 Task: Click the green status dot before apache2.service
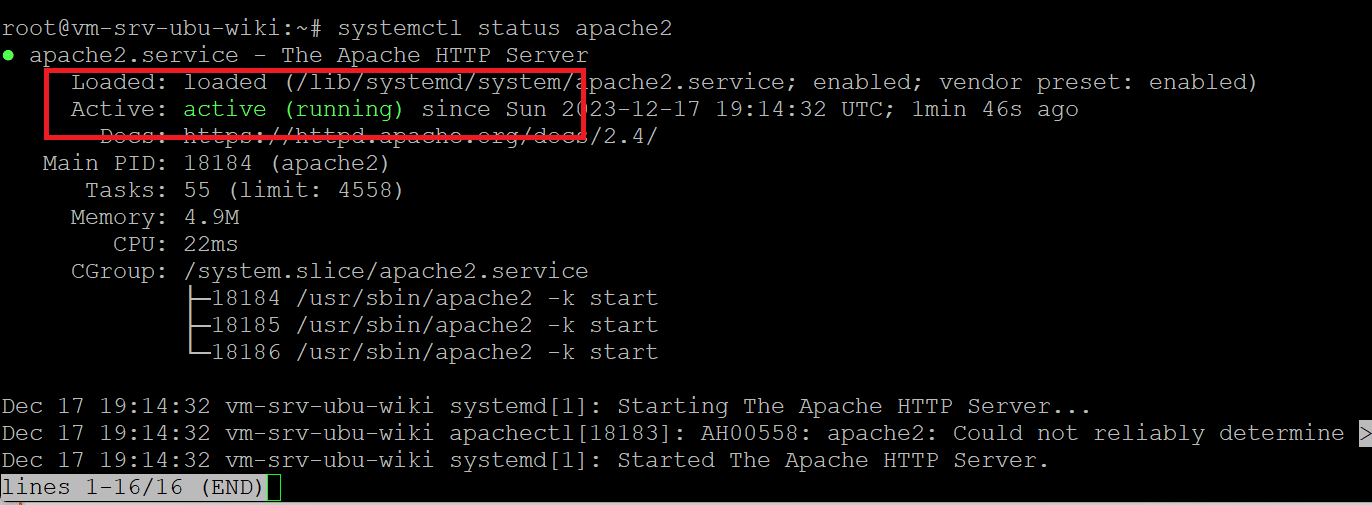click(x=8, y=56)
